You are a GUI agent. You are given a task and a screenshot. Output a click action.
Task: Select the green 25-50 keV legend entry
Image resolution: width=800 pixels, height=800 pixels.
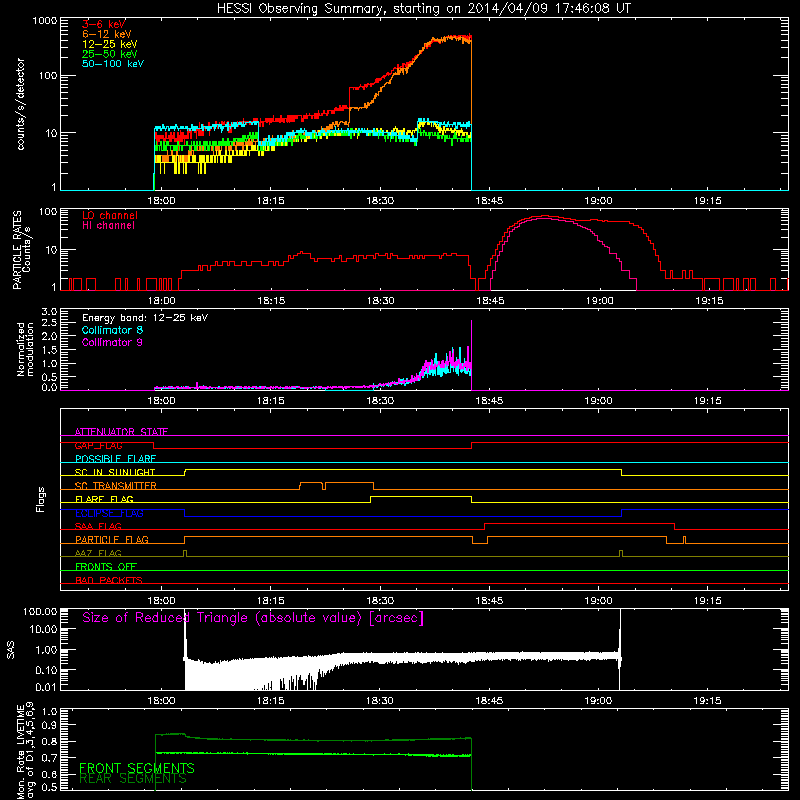(x=110, y=54)
